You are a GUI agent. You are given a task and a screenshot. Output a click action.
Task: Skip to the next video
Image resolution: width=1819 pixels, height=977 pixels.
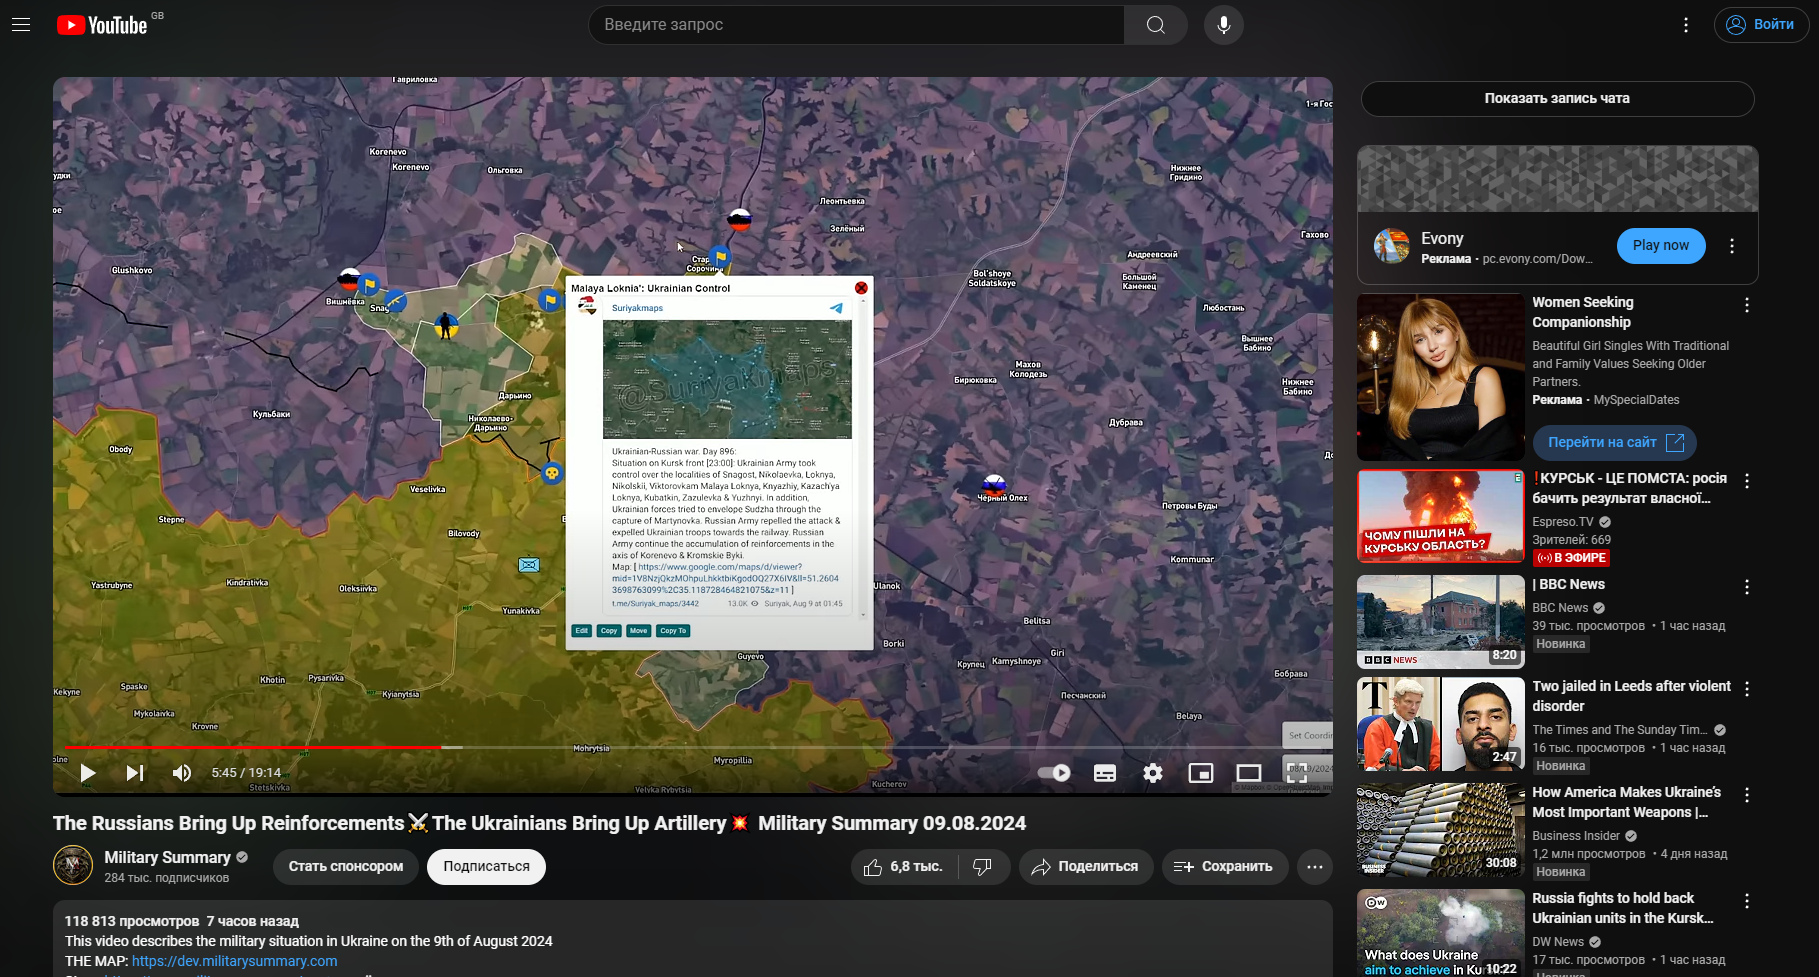pos(135,773)
